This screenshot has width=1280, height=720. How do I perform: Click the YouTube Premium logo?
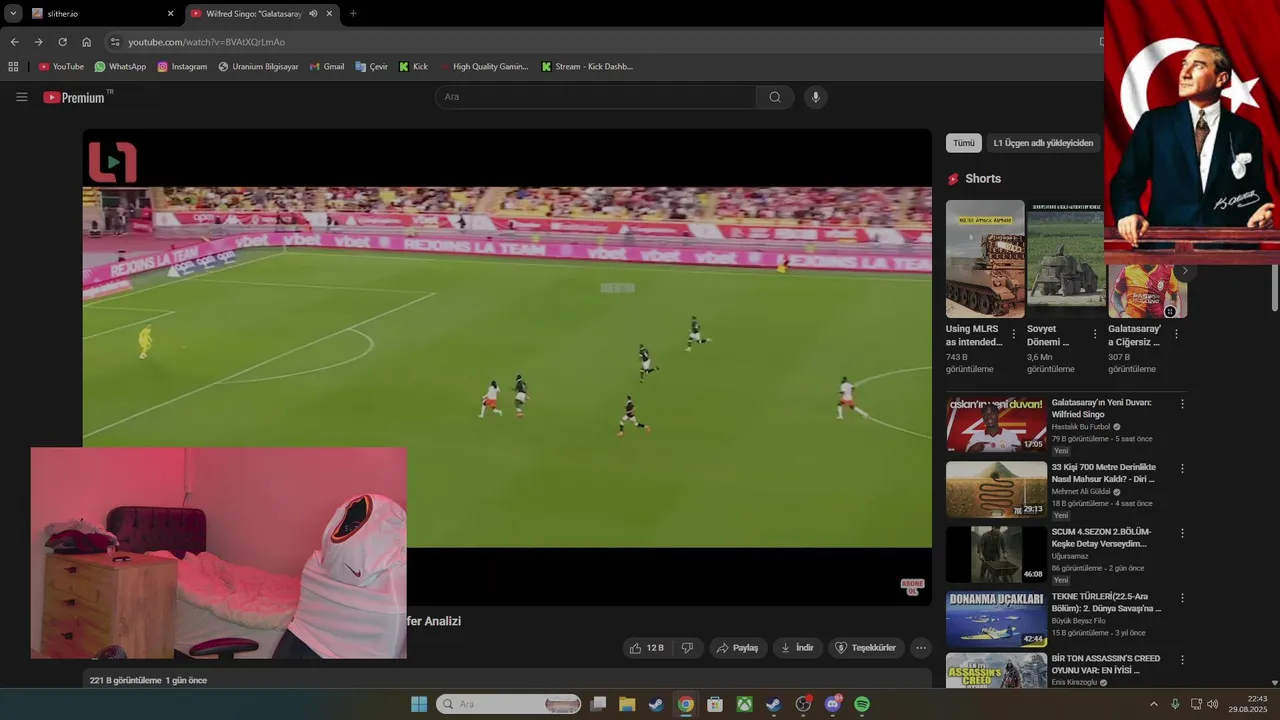(x=74, y=97)
